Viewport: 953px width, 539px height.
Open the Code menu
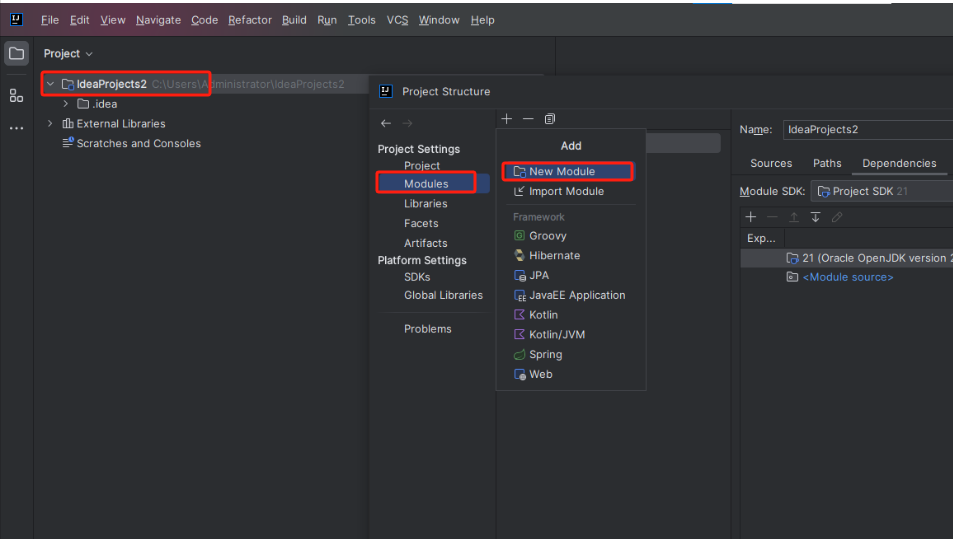[x=205, y=20]
